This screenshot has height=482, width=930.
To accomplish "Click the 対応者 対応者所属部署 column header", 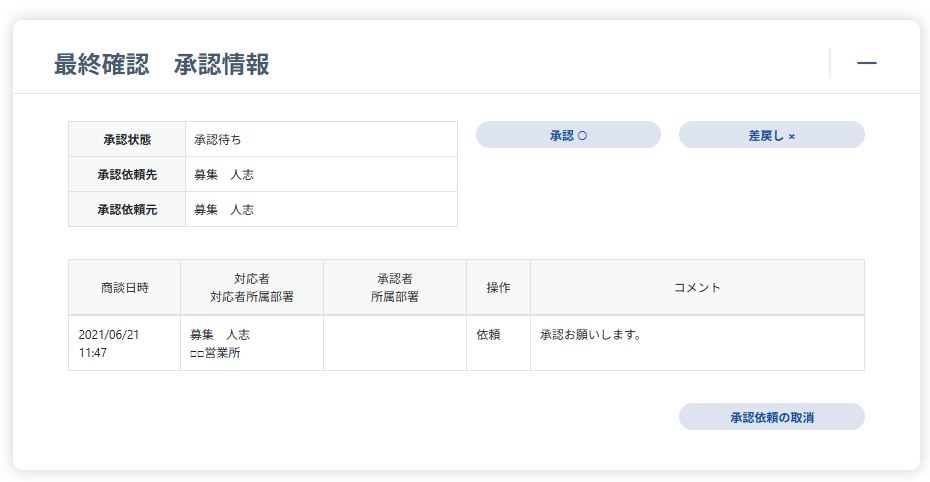I will point(252,288).
